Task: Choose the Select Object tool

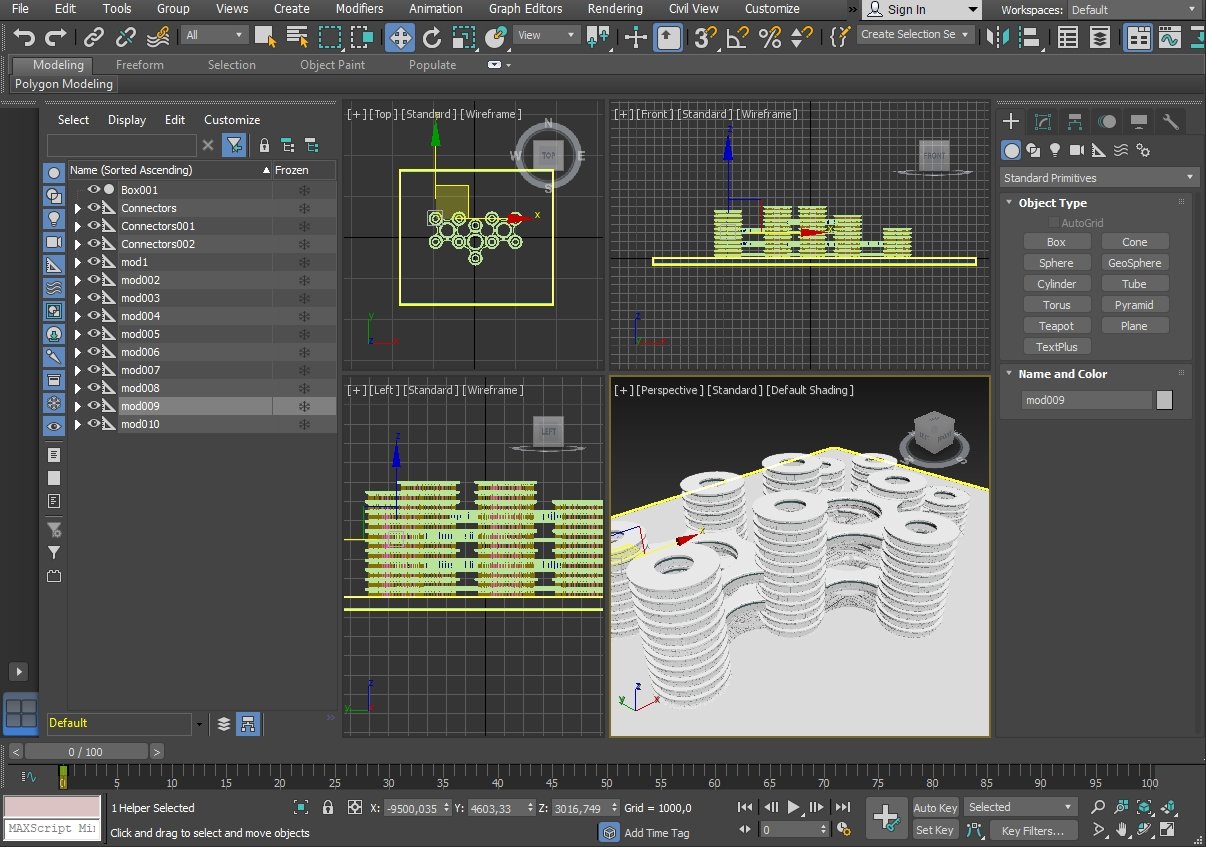Action: [265, 37]
